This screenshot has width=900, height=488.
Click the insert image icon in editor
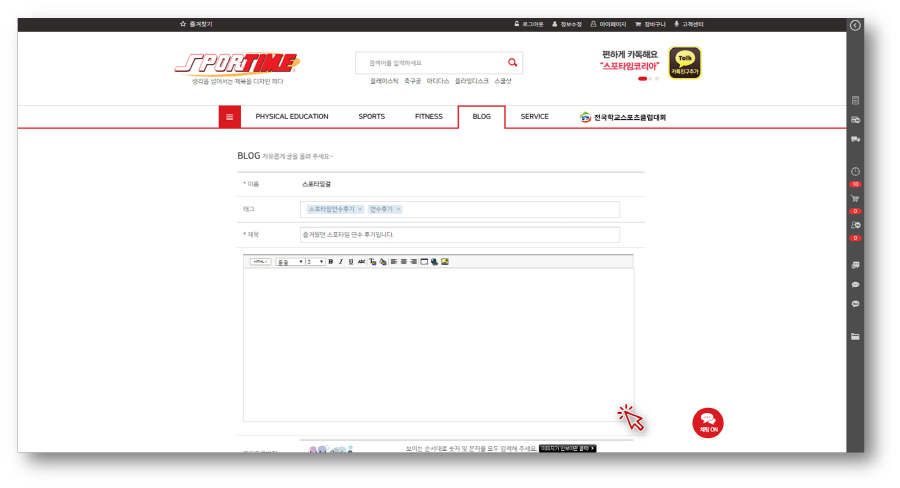click(x=445, y=262)
